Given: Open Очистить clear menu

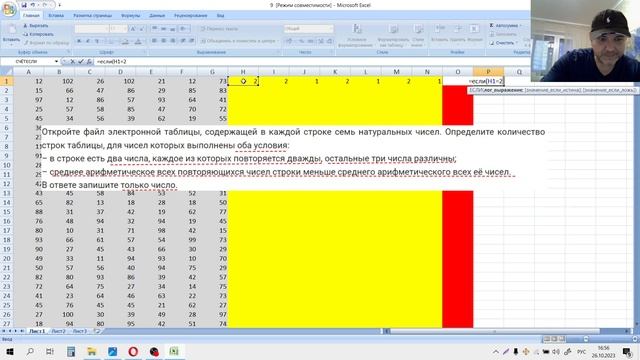Looking at the screenshot, I should pos(504,42).
